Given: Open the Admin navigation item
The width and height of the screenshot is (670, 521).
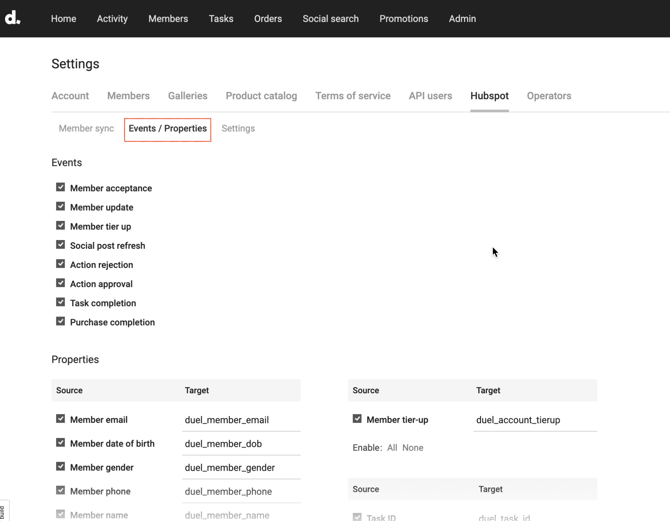Looking at the screenshot, I should coord(462,19).
